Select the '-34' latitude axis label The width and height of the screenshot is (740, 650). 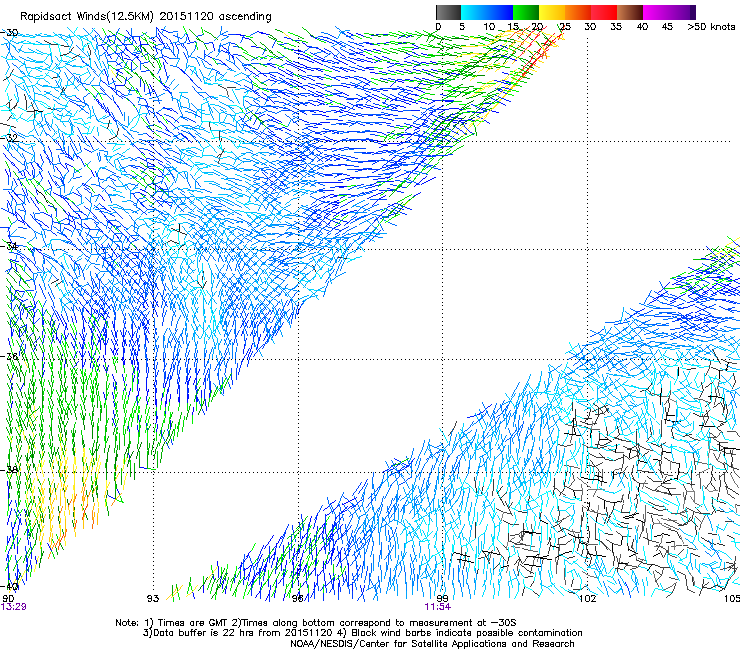(x=9, y=245)
